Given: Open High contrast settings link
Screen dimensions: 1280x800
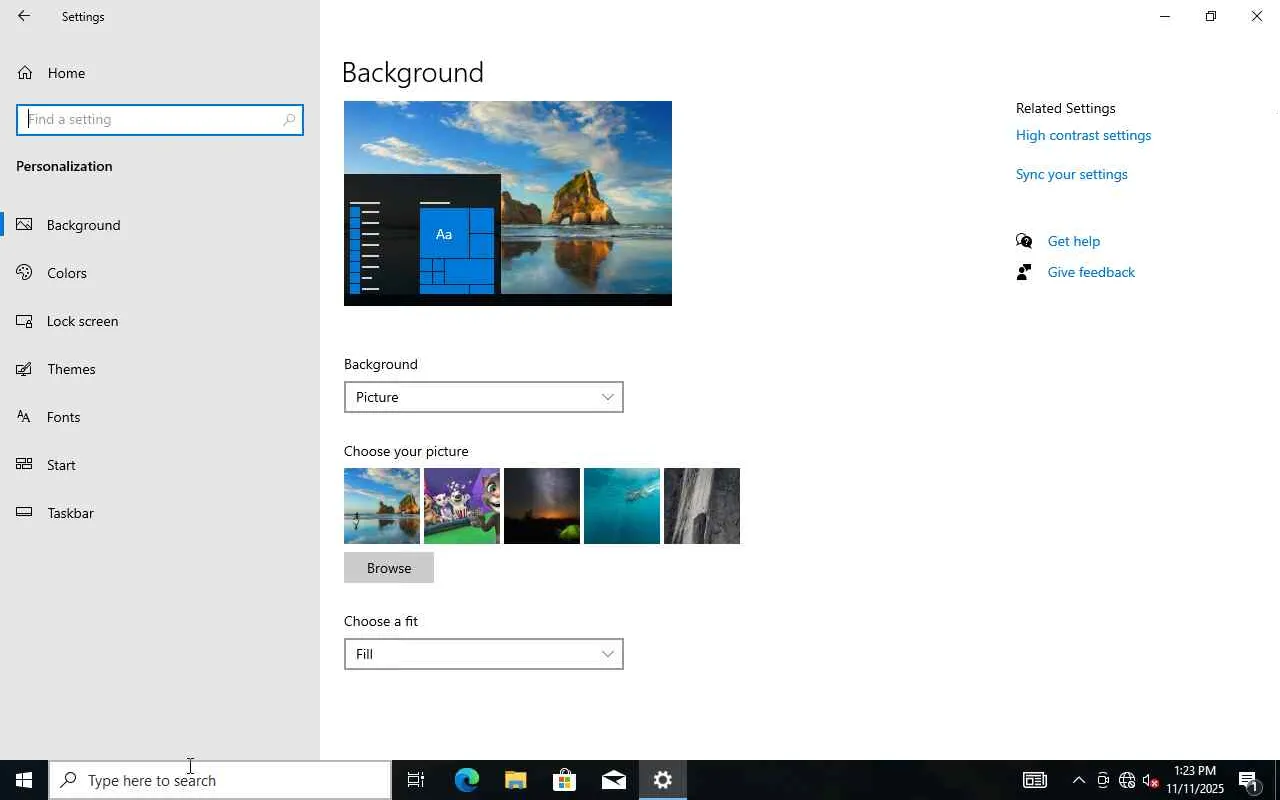Looking at the screenshot, I should pyautogui.click(x=1083, y=135).
